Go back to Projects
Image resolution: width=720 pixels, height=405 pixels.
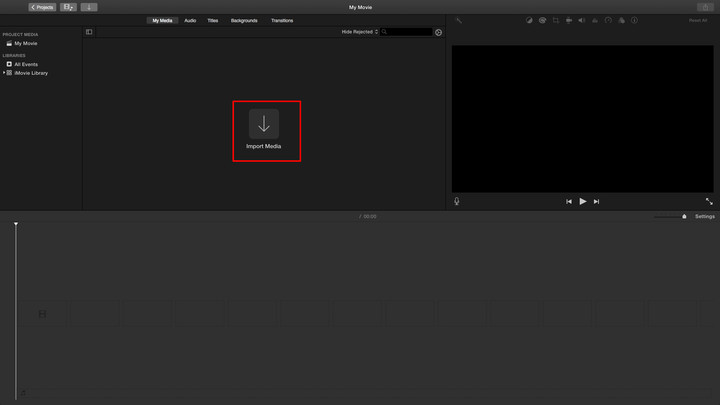[42, 7]
